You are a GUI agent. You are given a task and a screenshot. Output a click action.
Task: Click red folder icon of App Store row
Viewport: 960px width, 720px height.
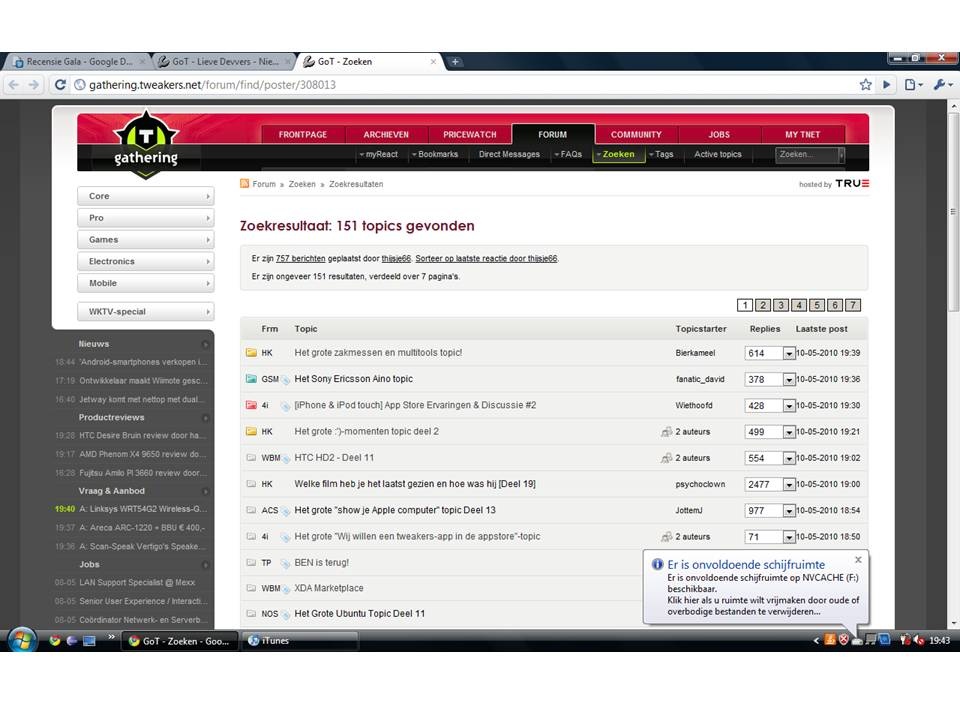tap(251, 405)
